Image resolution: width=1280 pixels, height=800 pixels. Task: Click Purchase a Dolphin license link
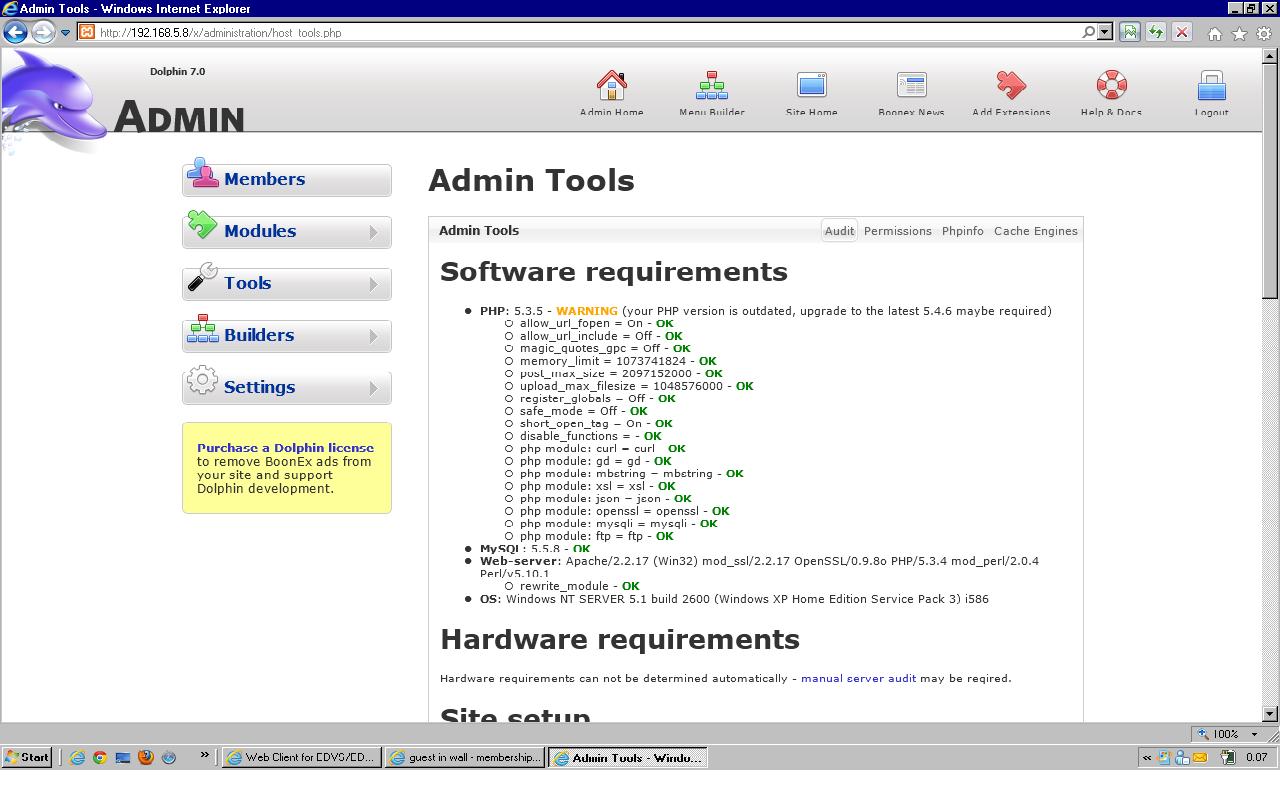coord(285,448)
